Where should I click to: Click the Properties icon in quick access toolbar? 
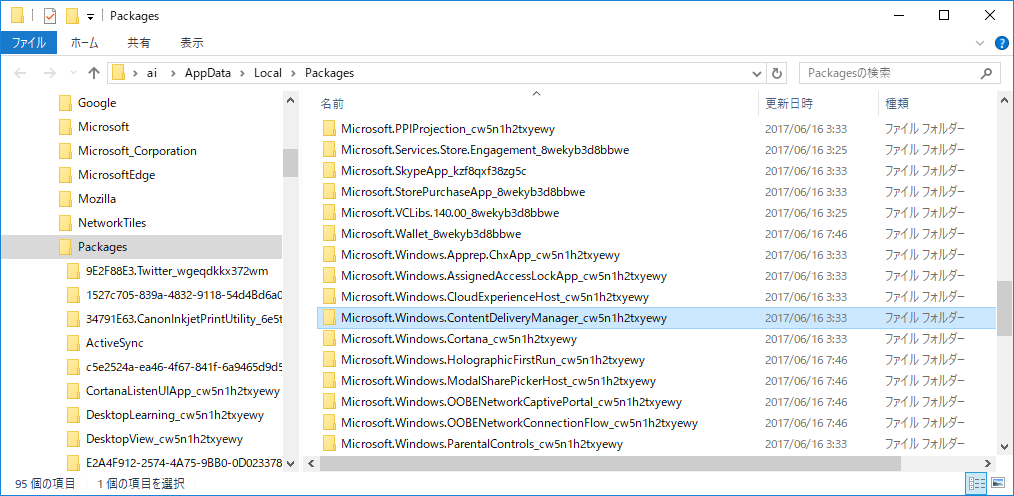pos(50,16)
